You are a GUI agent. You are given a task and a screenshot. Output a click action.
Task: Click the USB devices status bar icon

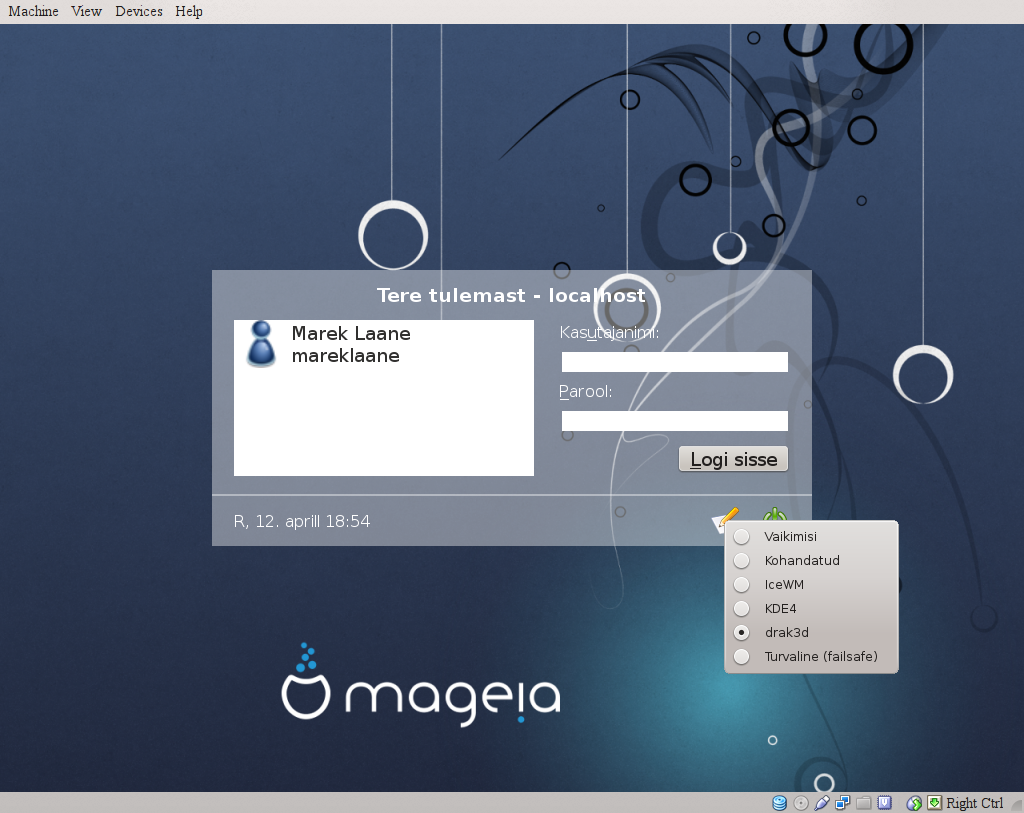click(x=822, y=803)
